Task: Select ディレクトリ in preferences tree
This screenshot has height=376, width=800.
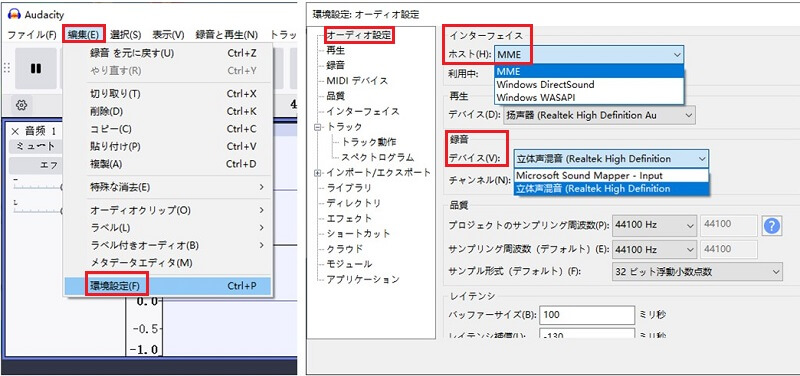Action: point(353,203)
